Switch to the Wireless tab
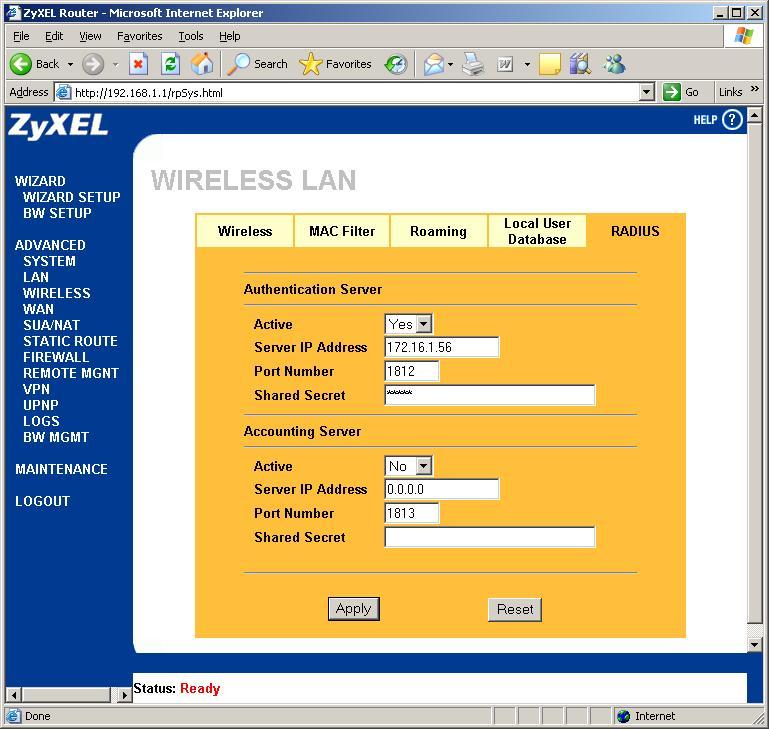769x729 pixels. tap(245, 231)
